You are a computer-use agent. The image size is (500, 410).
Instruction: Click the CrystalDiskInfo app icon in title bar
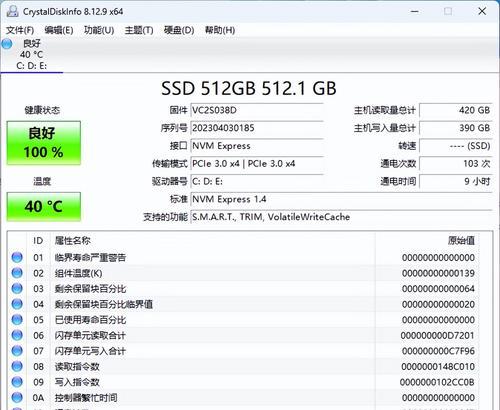12,11
